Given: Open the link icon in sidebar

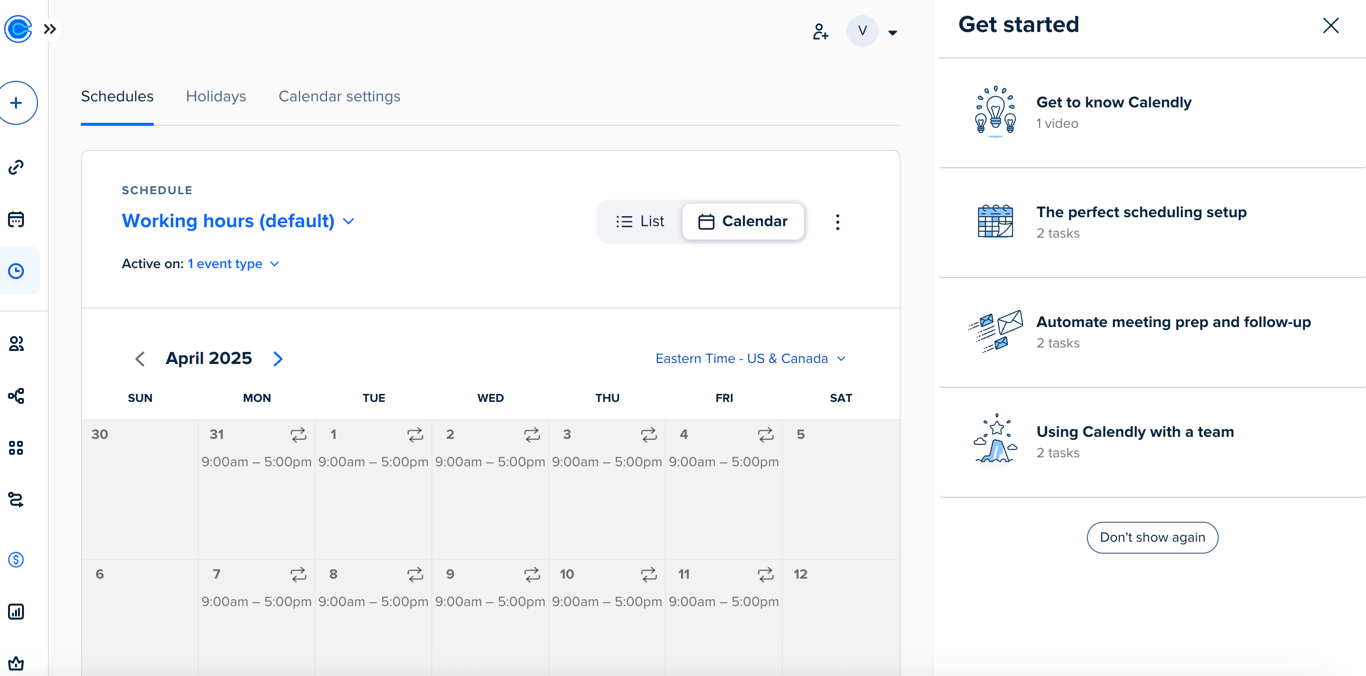Looking at the screenshot, I should (x=17, y=168).
